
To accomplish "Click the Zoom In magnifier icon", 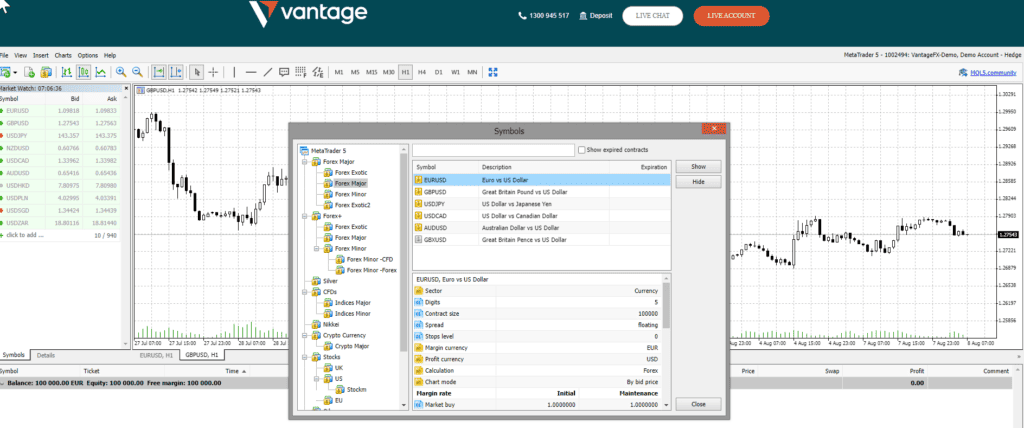I will [x=120, y=72].
